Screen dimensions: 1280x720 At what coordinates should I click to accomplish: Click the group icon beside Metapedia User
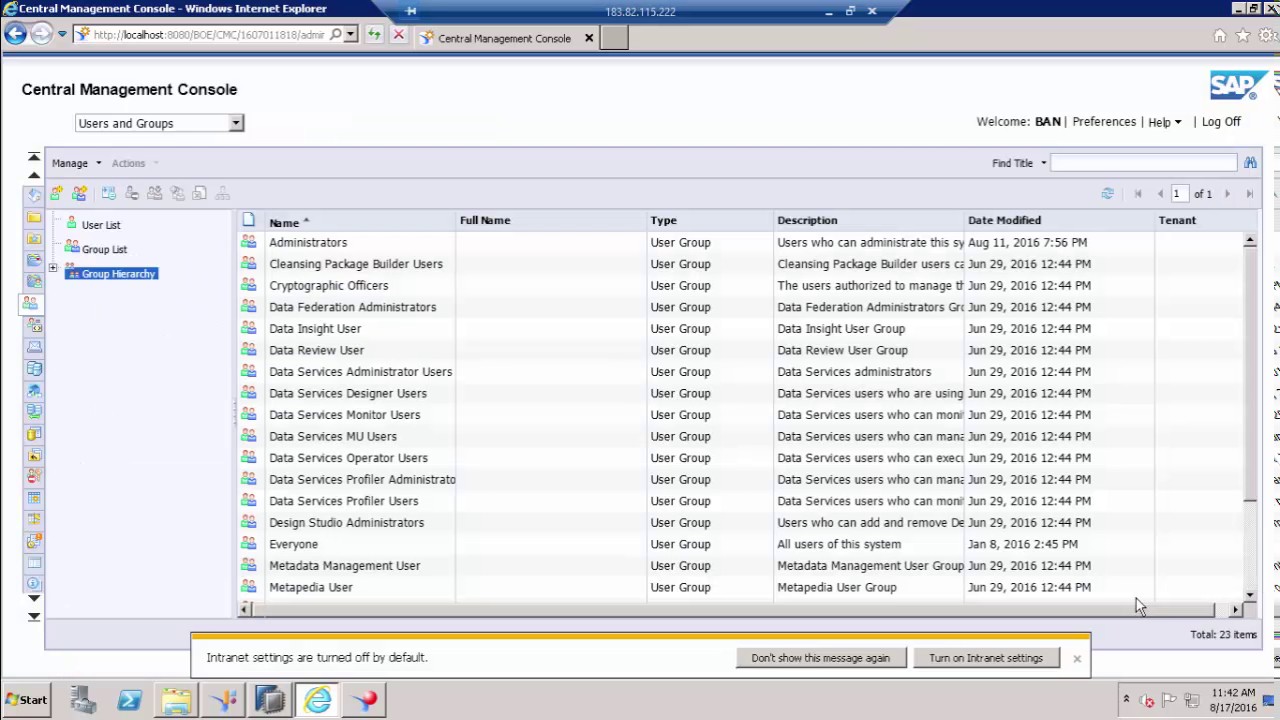click(x=248, y=587)
